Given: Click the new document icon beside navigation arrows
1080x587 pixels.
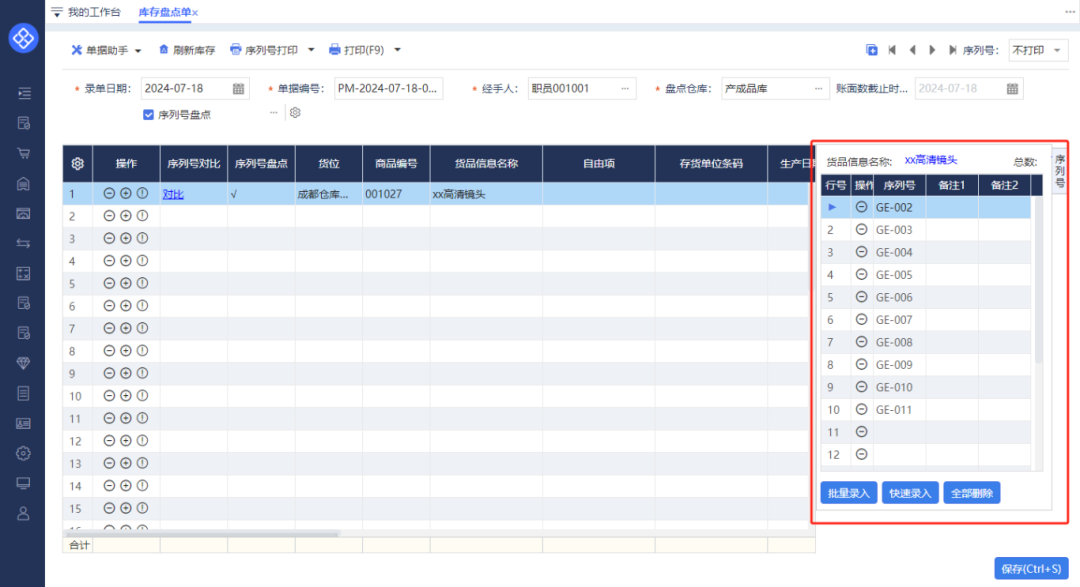Looking at the screenshot, I should pos(872,50).
